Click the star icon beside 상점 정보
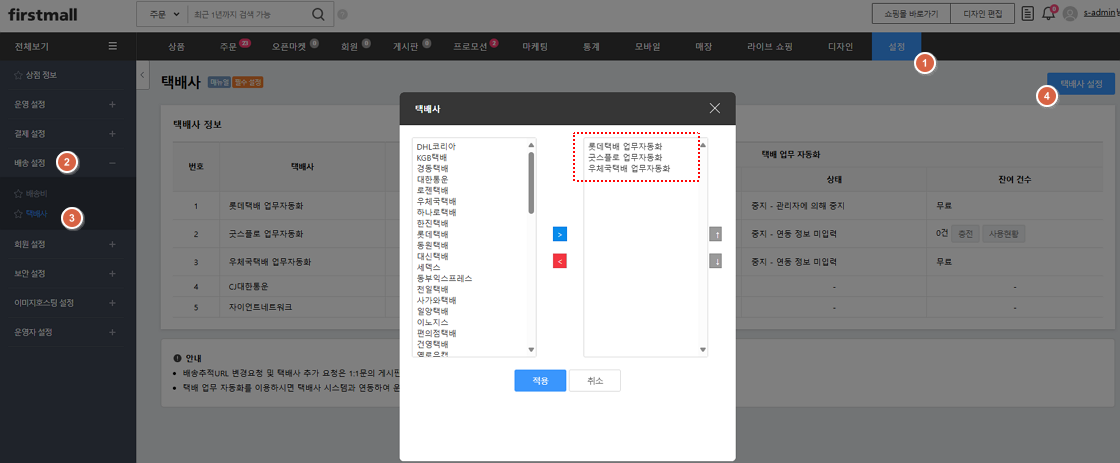1120x463 pixels. coord(18,75)
